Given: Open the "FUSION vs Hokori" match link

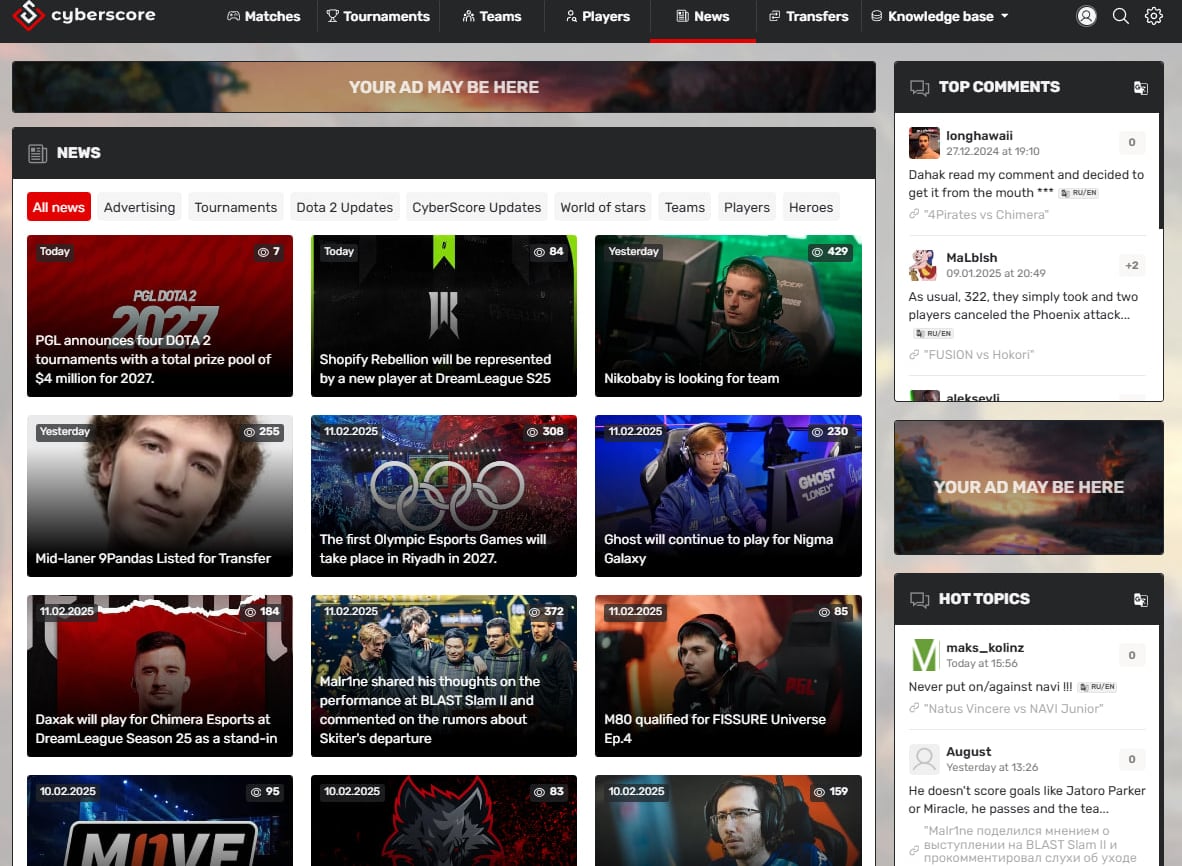Looking at the screenshot, I should [x=978, y=355].
